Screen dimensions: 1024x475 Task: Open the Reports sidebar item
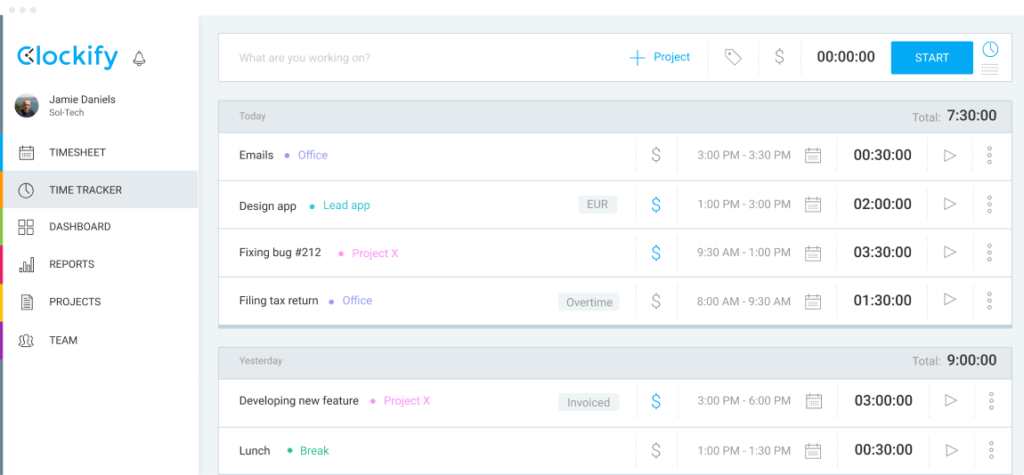71,265
